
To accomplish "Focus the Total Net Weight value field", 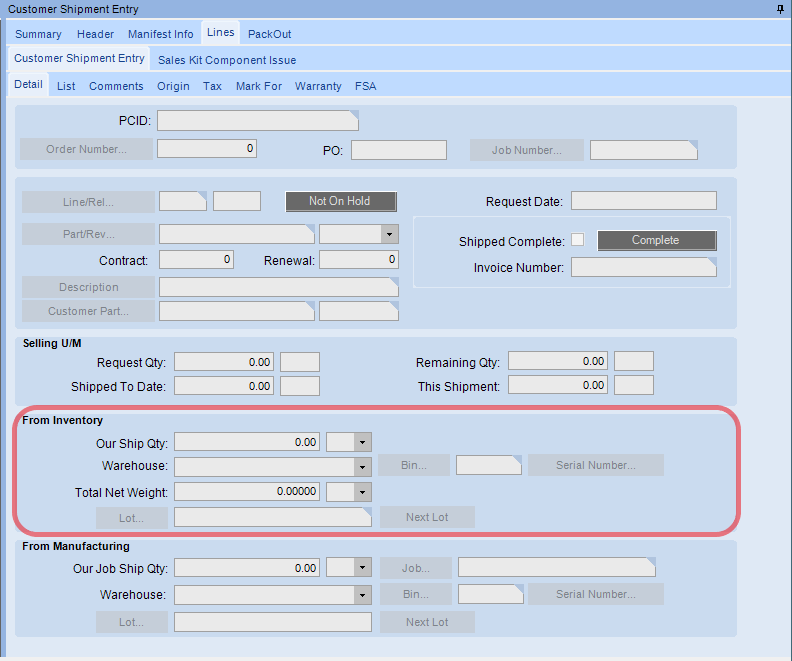I will click(247, 491).
